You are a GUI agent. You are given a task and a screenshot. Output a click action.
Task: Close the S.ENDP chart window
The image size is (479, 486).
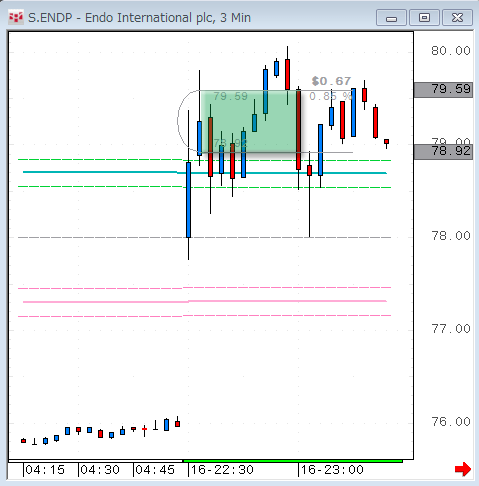coord(457,18)
